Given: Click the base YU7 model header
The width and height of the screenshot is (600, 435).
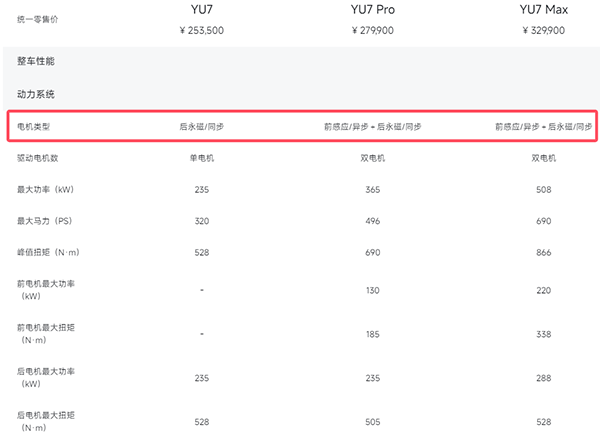Looking at the screenshot, I should [x=201, y=10].
